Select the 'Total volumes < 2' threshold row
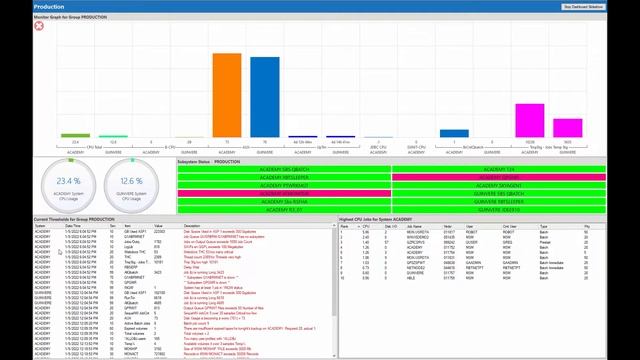The image size is (640, 360). [183, 333]
